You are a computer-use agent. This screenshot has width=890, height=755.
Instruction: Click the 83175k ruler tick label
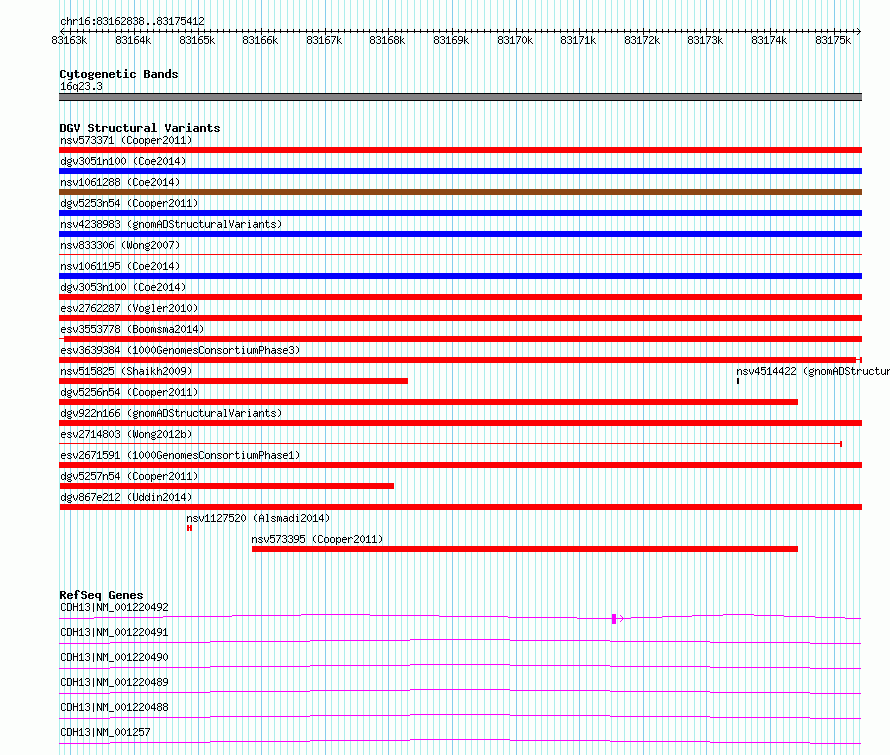pyautogui.click(x=833, y=40)
